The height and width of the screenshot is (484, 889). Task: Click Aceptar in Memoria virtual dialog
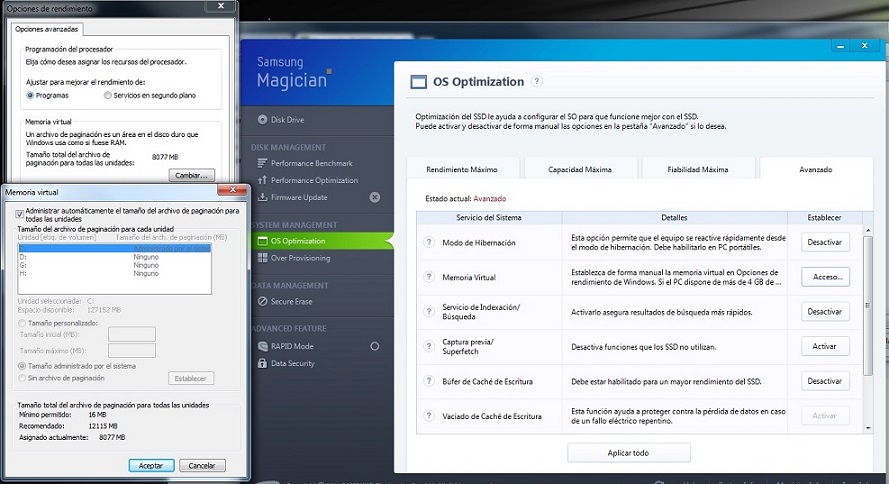(x=151, y=465)
